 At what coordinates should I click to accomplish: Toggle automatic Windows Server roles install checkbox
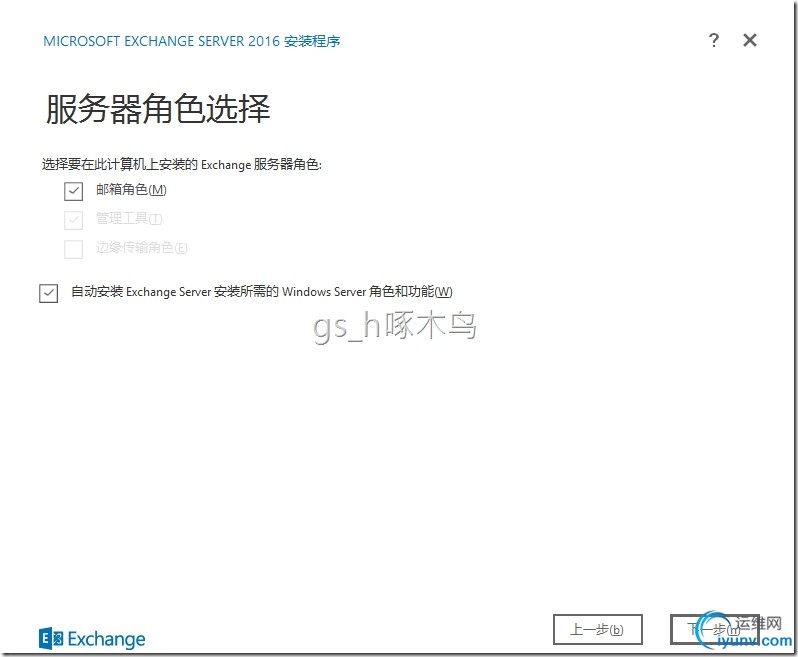(x=48, y=293)
